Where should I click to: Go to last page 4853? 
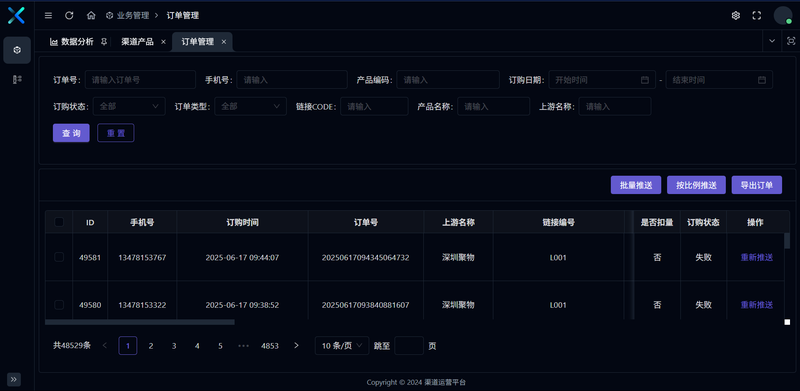[270, 346]
